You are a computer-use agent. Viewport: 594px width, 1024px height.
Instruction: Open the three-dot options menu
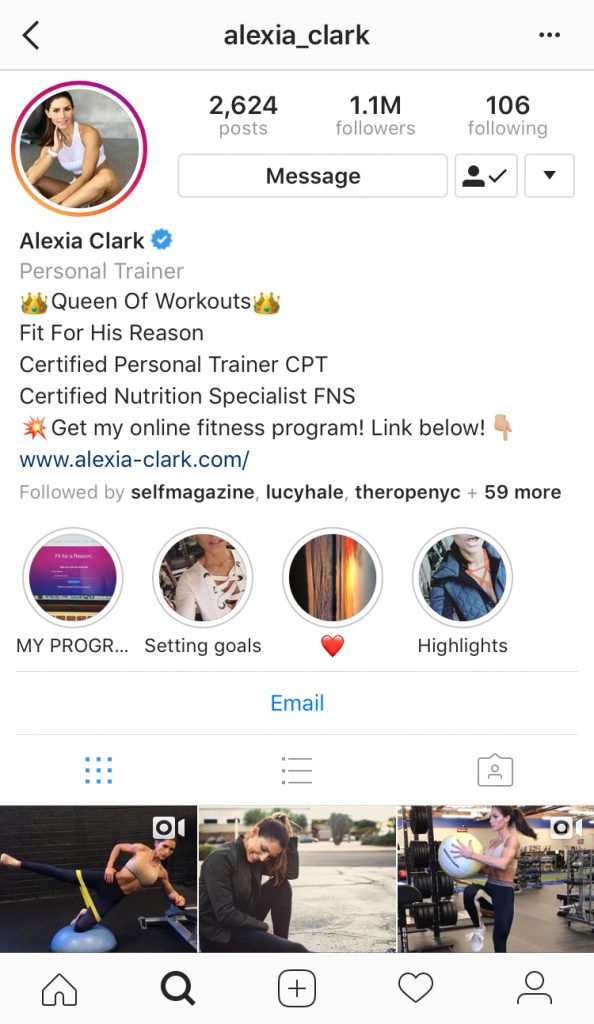click(x=549, y=35)
